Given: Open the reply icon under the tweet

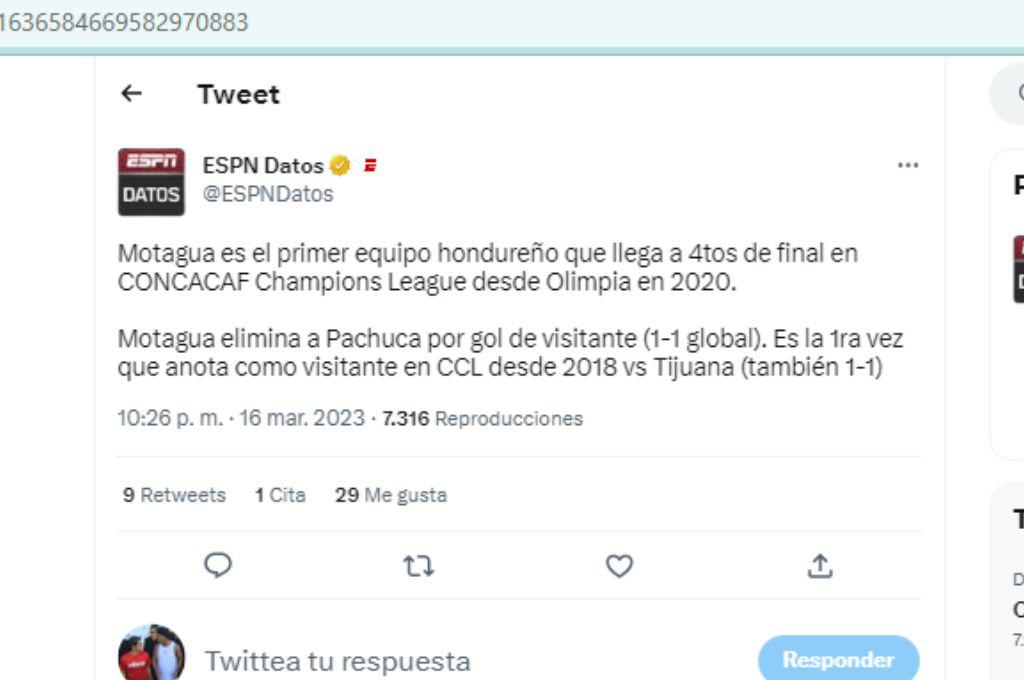Looking at the screenshot, I should pyautogui.click(x=216, y=565).
